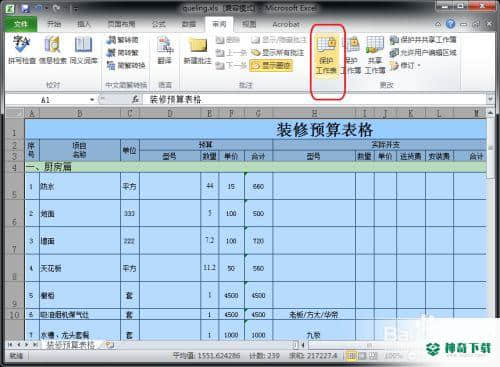Click the 拼写检查 spell check icon
Image resolution: width=500 pixels, height=367 pixels.
click(x=22, y=50)
